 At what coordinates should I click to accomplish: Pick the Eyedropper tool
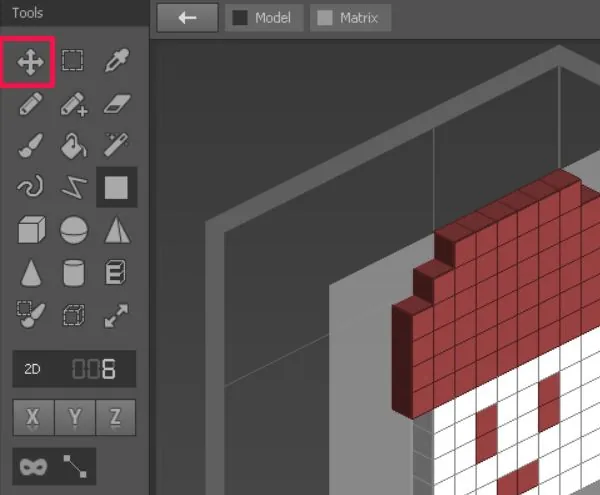click(117, 60)
